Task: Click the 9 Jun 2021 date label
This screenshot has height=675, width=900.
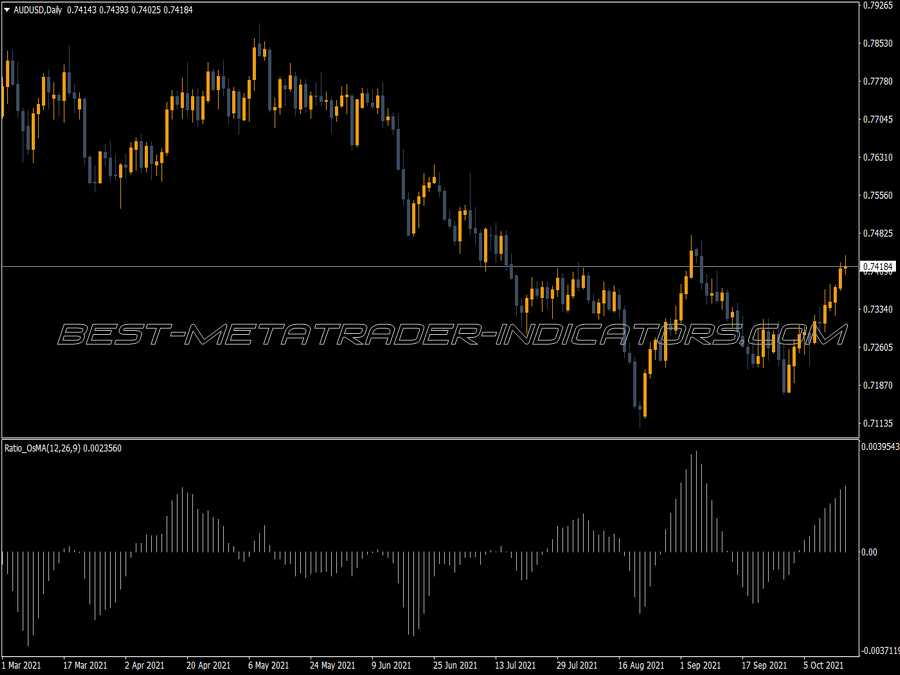Action: [391, 665]
